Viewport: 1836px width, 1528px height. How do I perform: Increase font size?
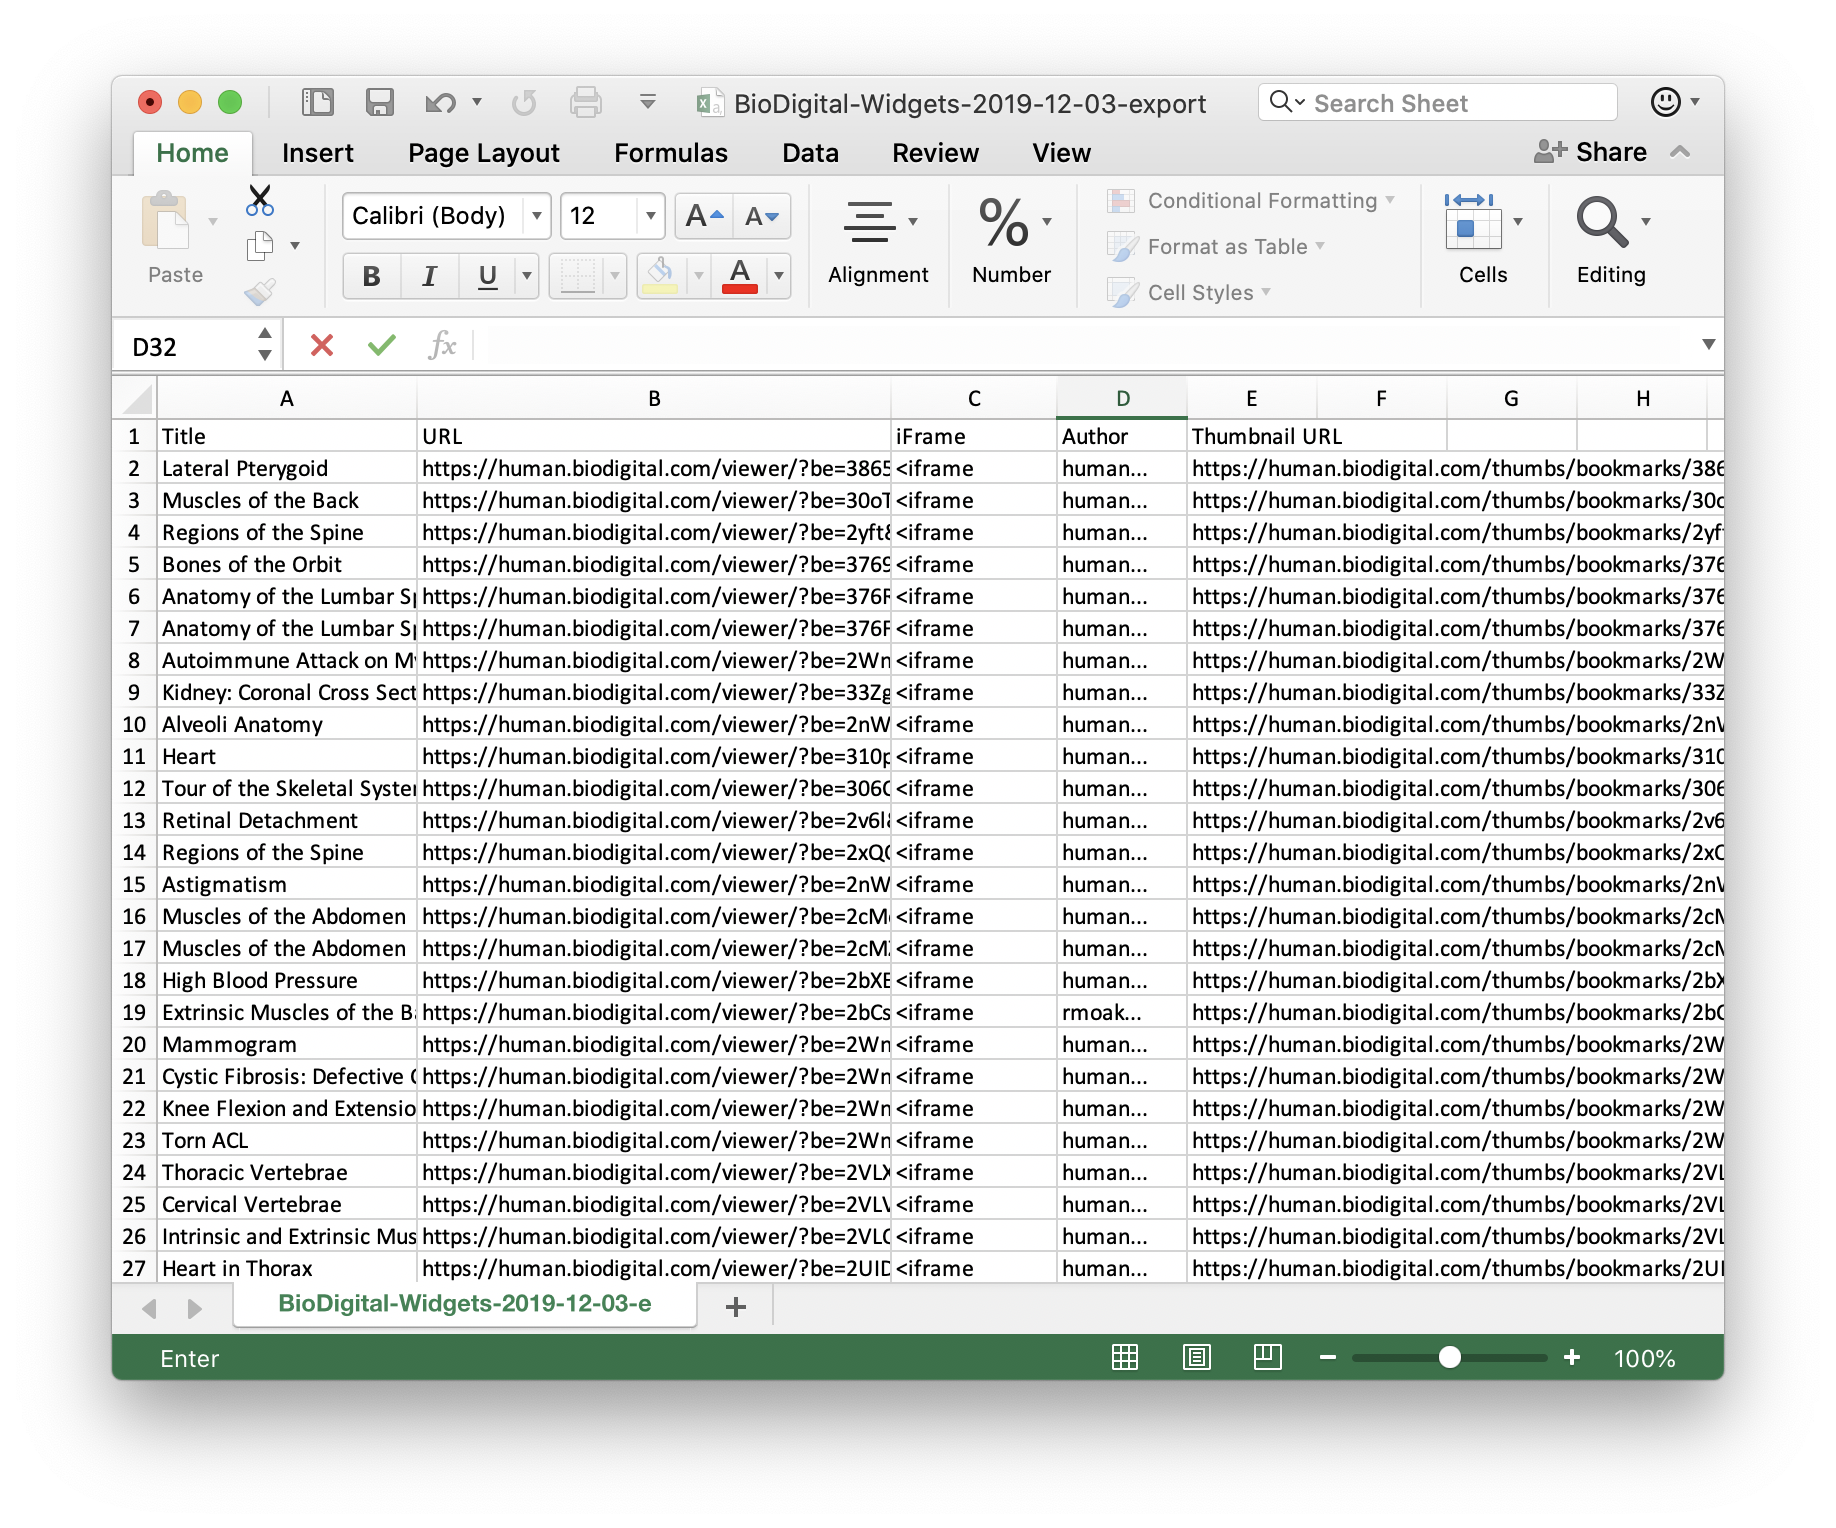(705, 216)
